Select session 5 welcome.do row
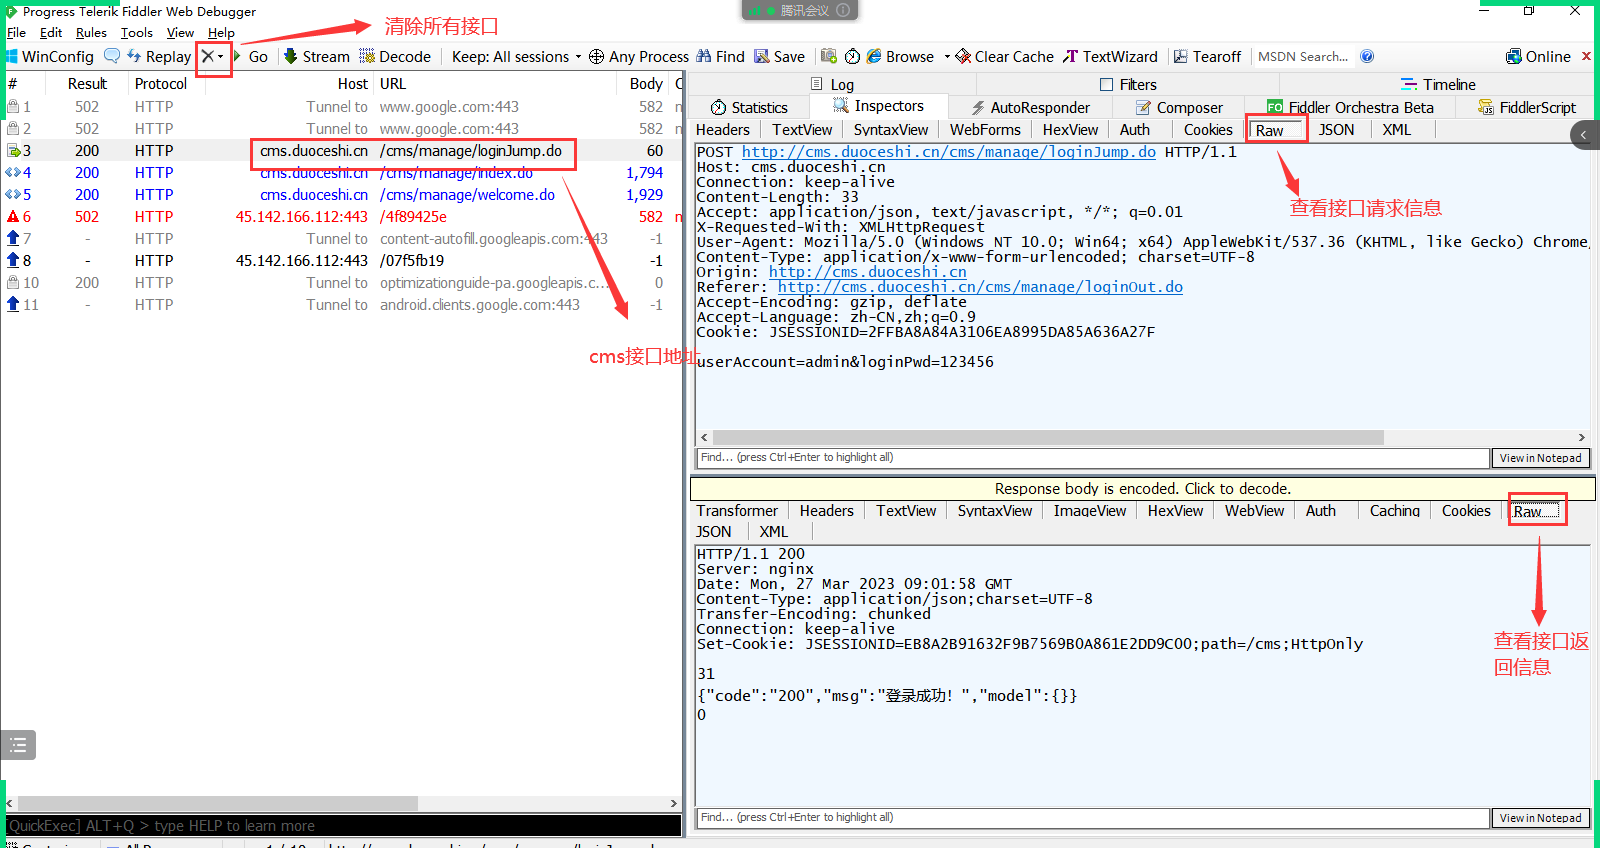Screen dimensions: 1600x848 pos(342,195)
